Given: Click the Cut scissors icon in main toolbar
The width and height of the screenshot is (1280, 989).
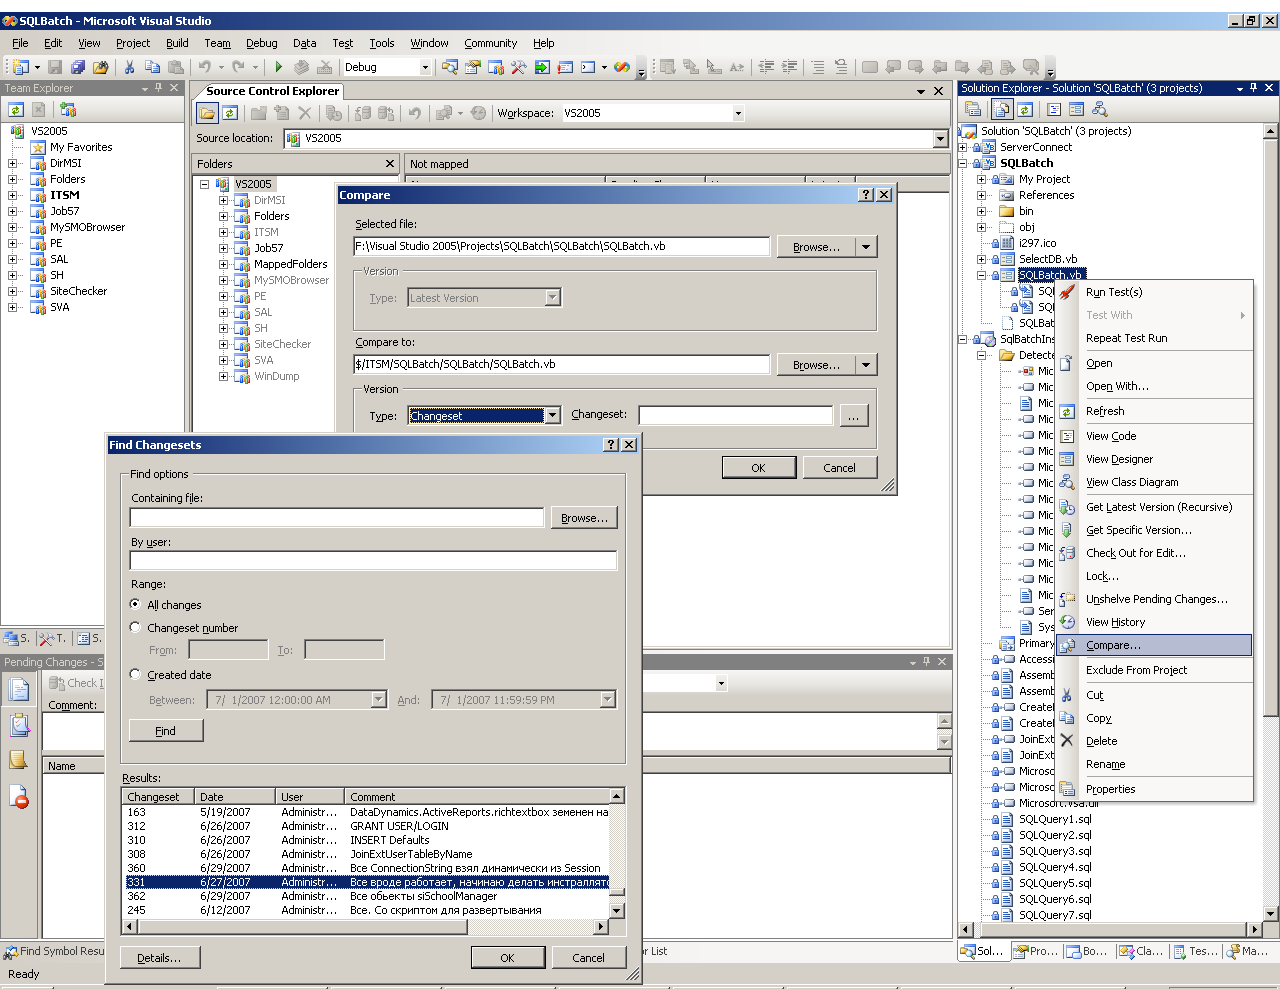Looking at the screenshot, I should pos(129,67).
